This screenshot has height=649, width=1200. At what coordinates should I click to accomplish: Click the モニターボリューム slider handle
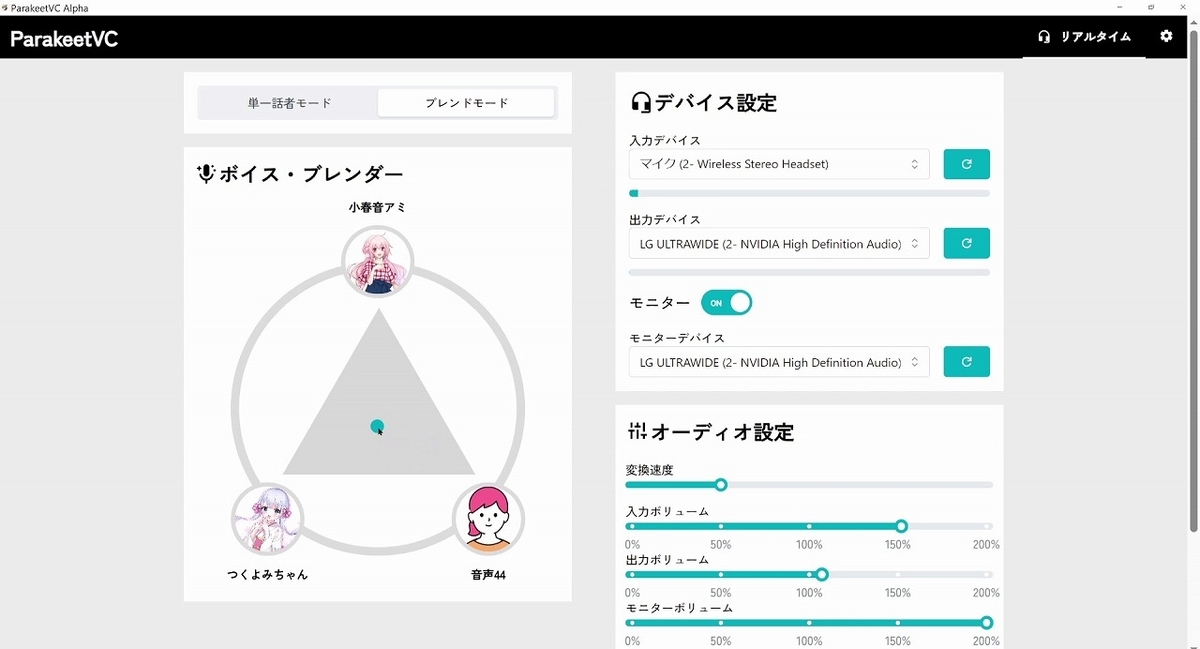click(987, 623)
